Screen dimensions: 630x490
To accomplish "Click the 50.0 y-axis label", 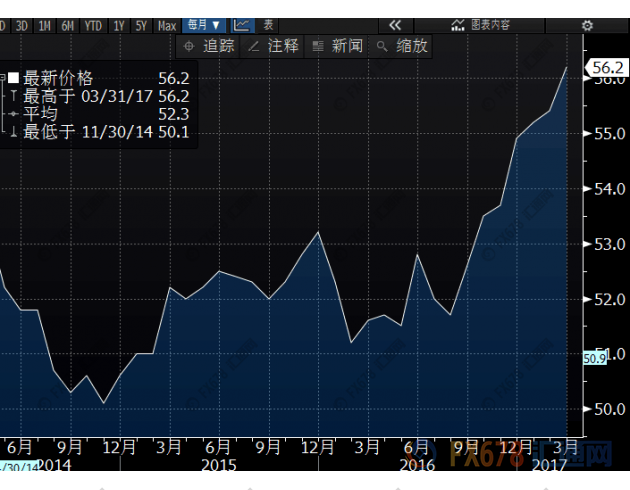I will pyautogui.click(x=610, y=410).
